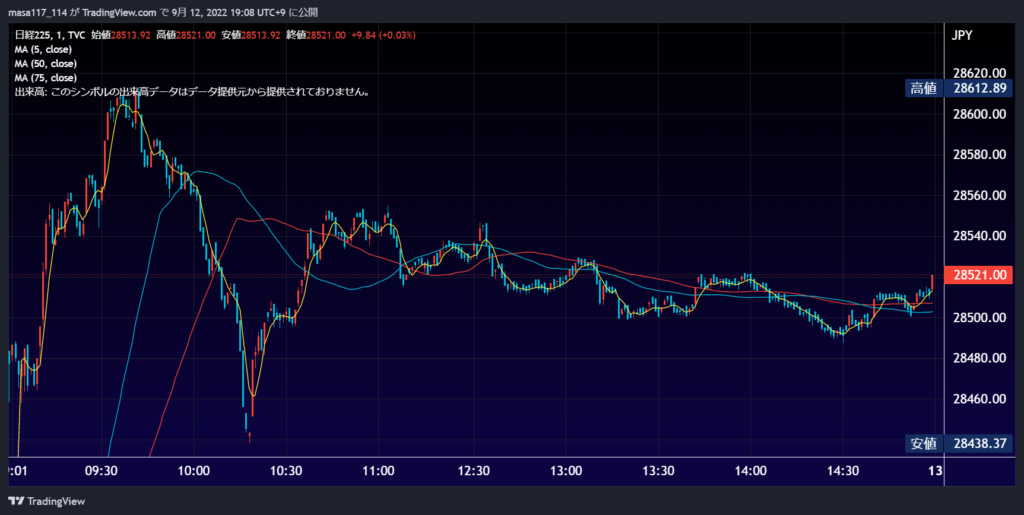Select the MA (50, close) indicator label
Viewport: 1024px width, 515px height.
(x=46, y=64)
